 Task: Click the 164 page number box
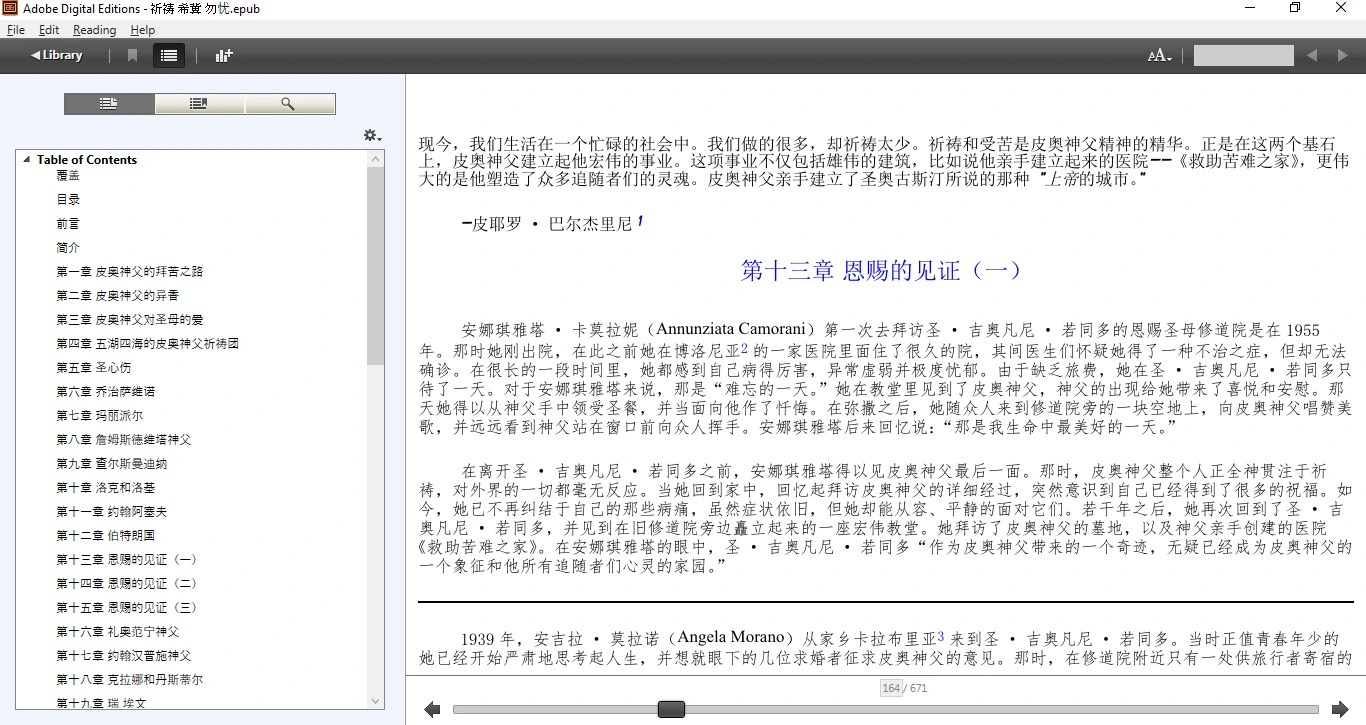(x=891, y=688)
